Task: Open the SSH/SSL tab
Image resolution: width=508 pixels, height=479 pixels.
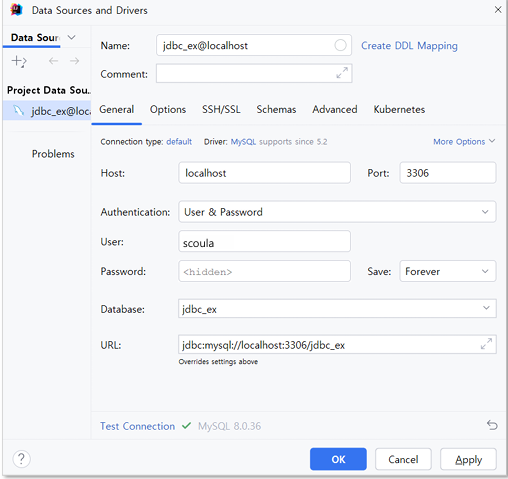Action: click(x=221, y=109)
